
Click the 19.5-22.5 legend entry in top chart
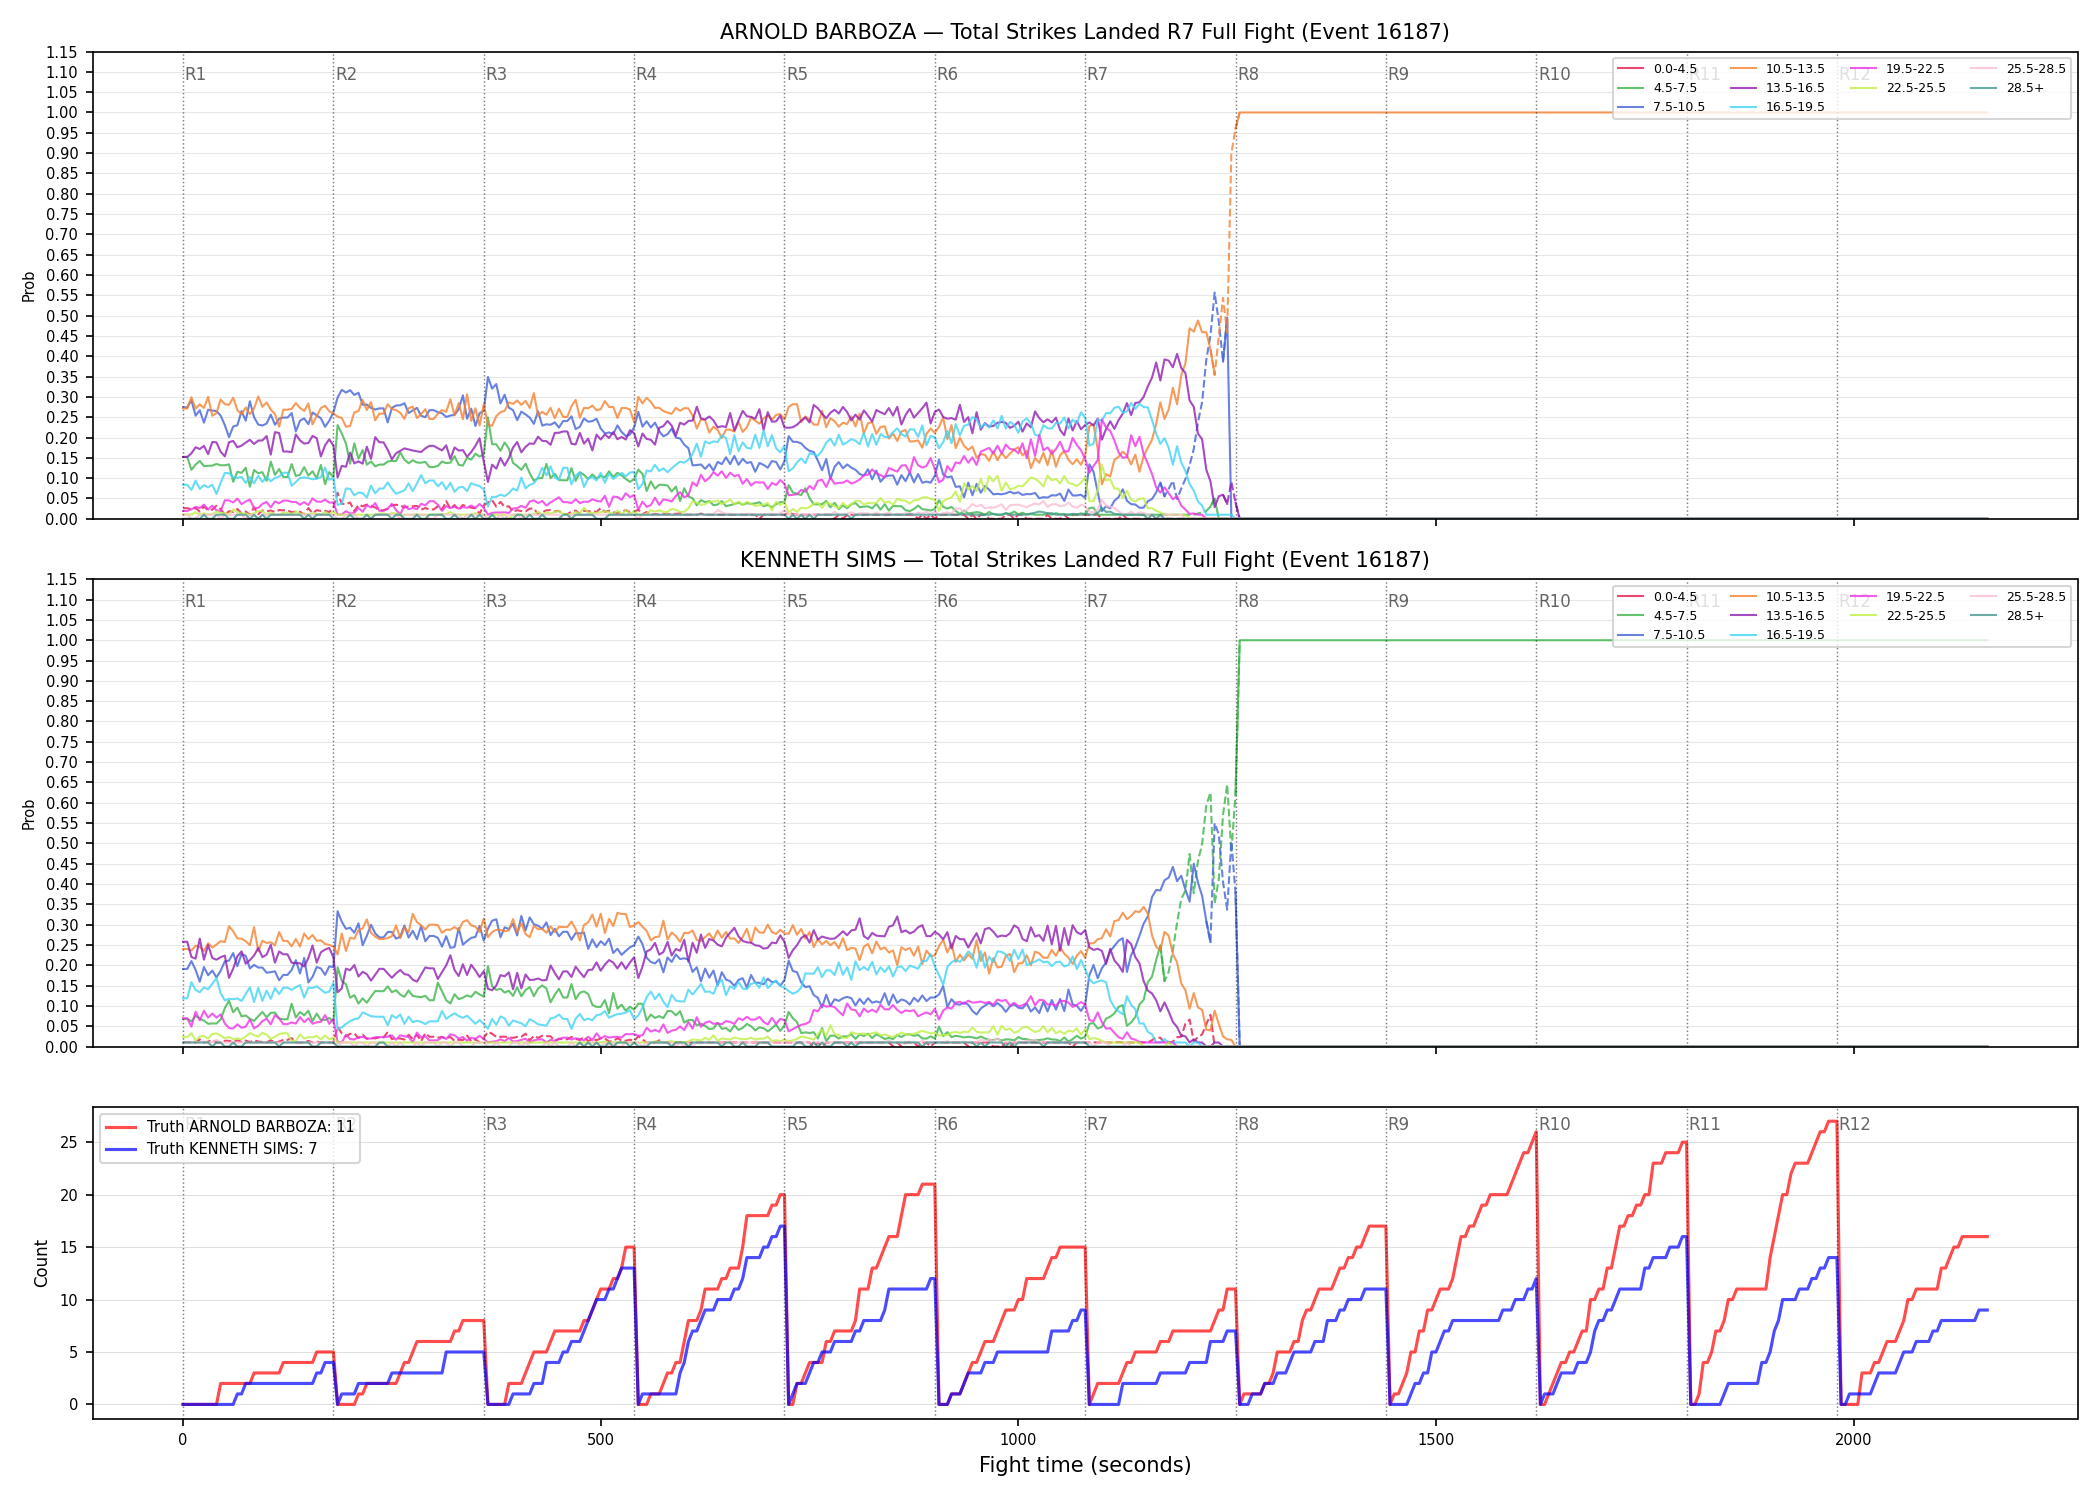pyautogui.click(x=1897, y=69)
